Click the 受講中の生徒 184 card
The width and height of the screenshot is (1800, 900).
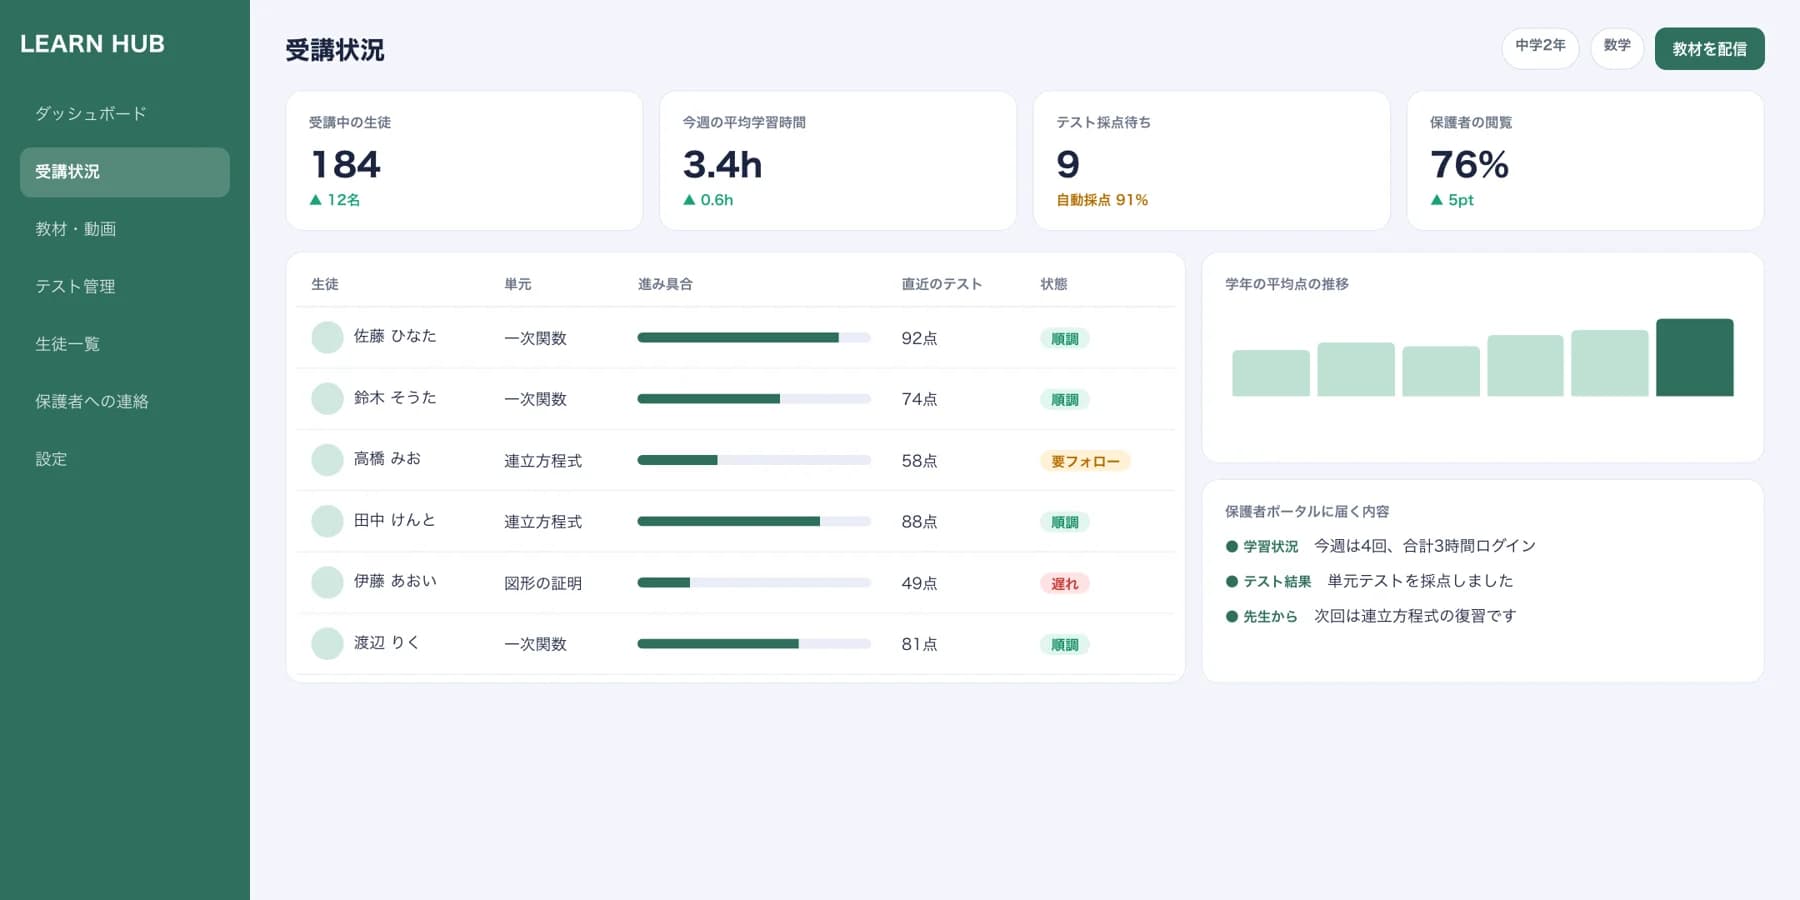464,161
